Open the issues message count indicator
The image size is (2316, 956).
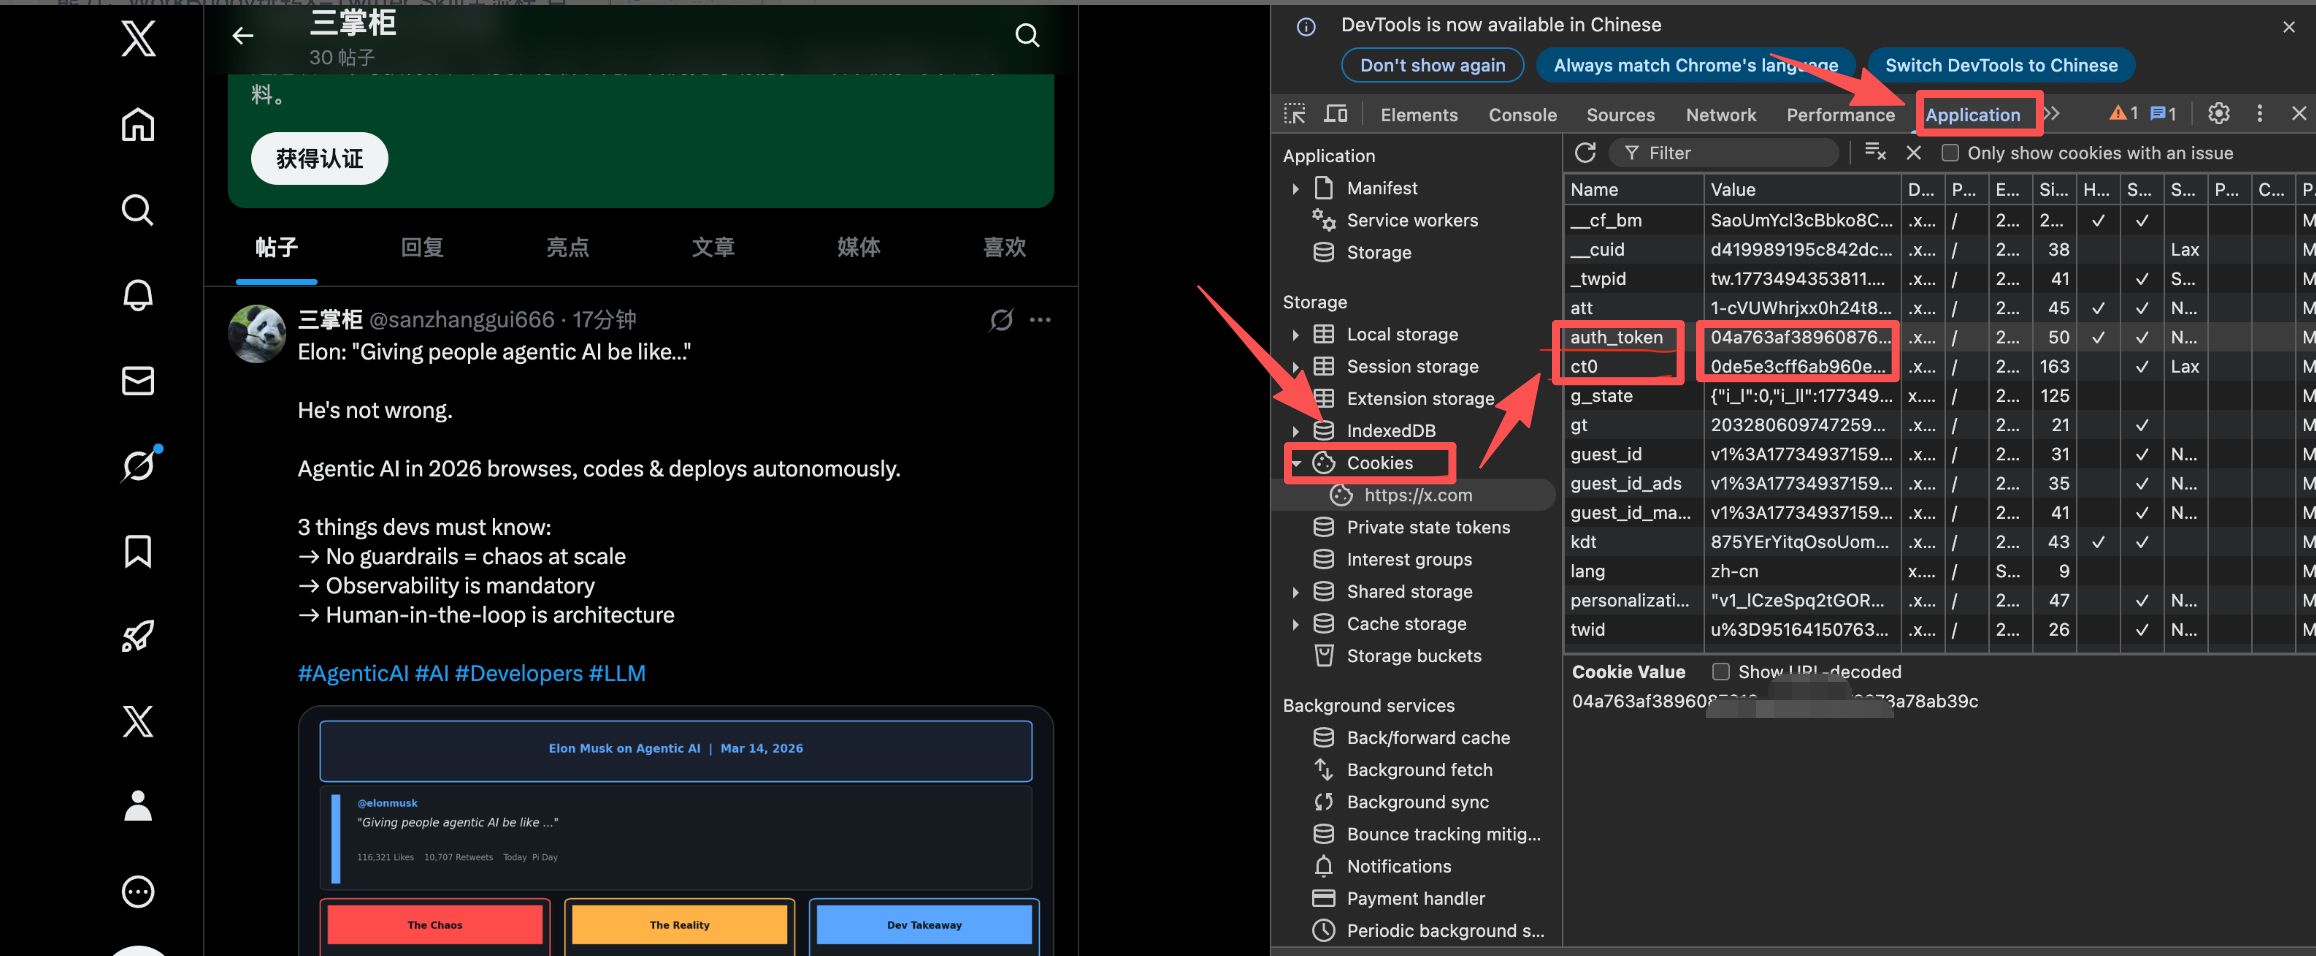pos(2164,114)
